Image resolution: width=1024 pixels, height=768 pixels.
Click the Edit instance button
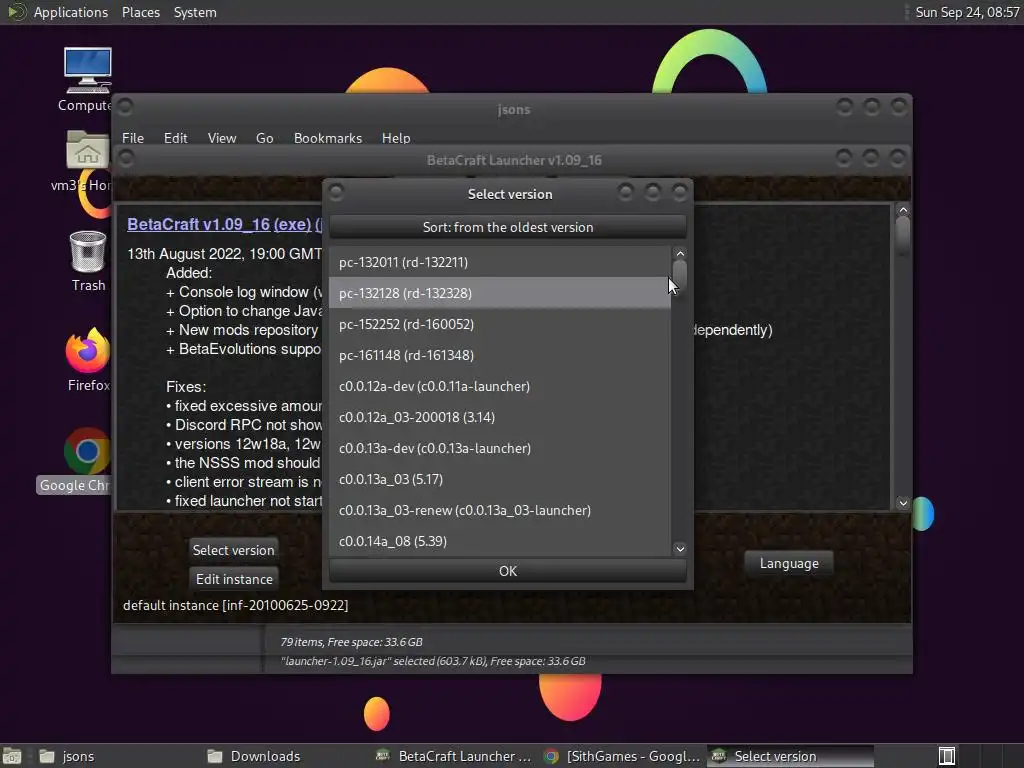click(x=234, y=579)
